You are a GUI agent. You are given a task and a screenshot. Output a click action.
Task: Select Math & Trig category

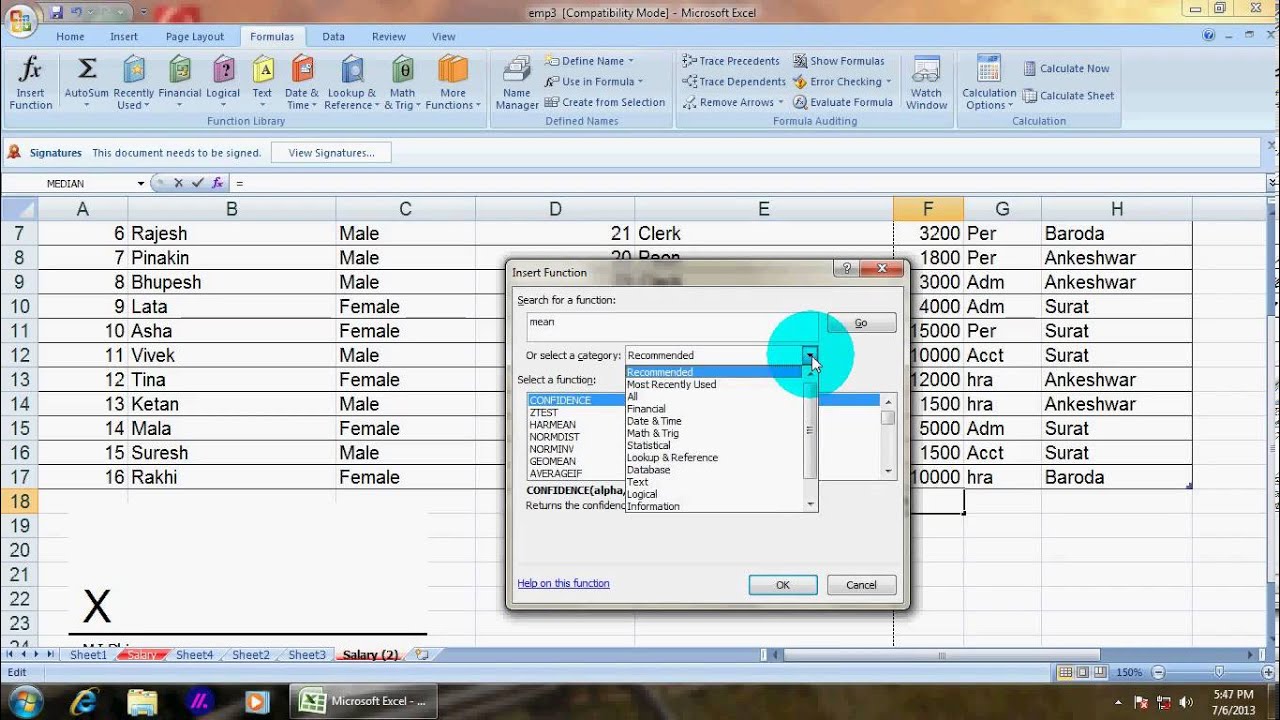pyautogui.click(x=714, y=433)
